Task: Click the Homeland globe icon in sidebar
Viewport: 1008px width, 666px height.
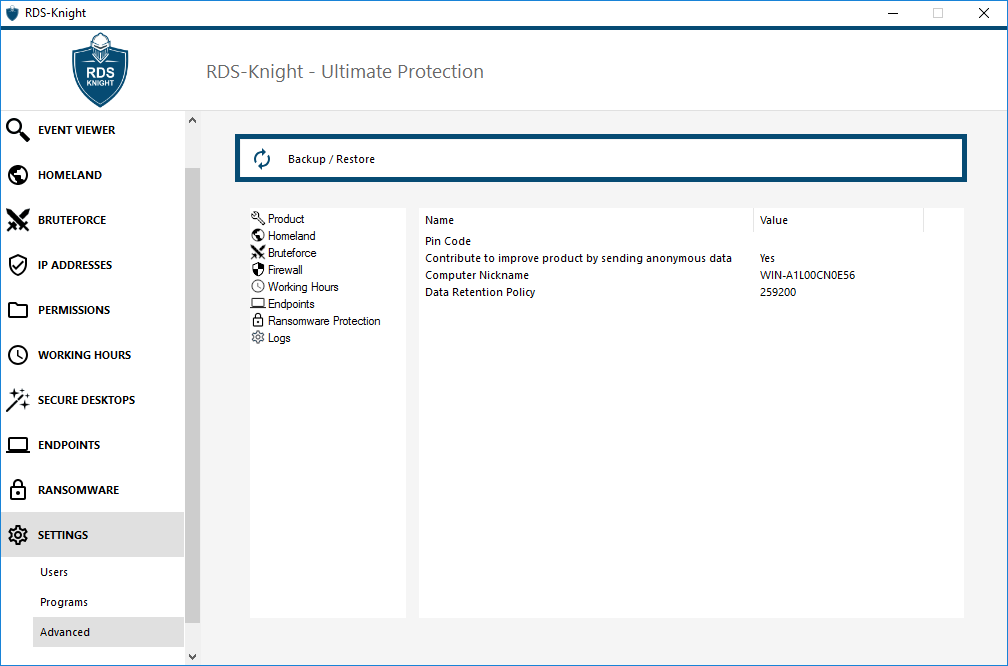Action: [18, 175]
